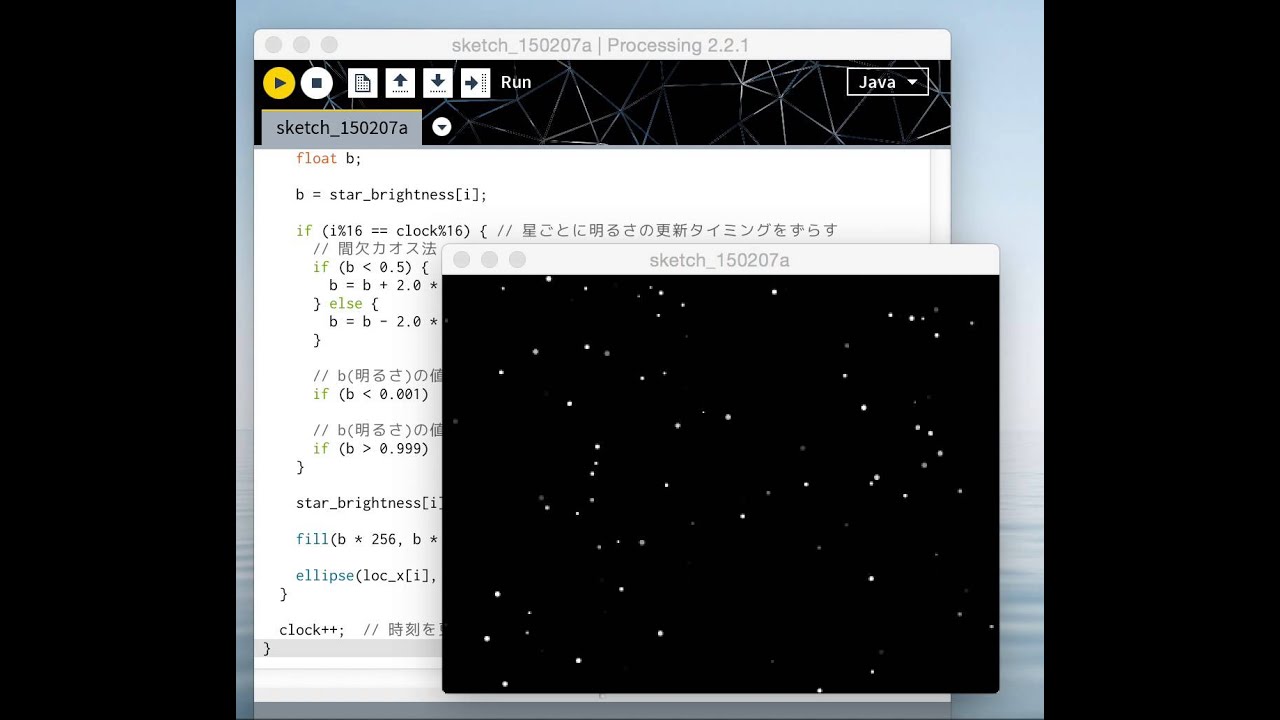1280x720 pixels.
Task: Open a sketch with the up-arrow icon
Action: pos(400,83)
